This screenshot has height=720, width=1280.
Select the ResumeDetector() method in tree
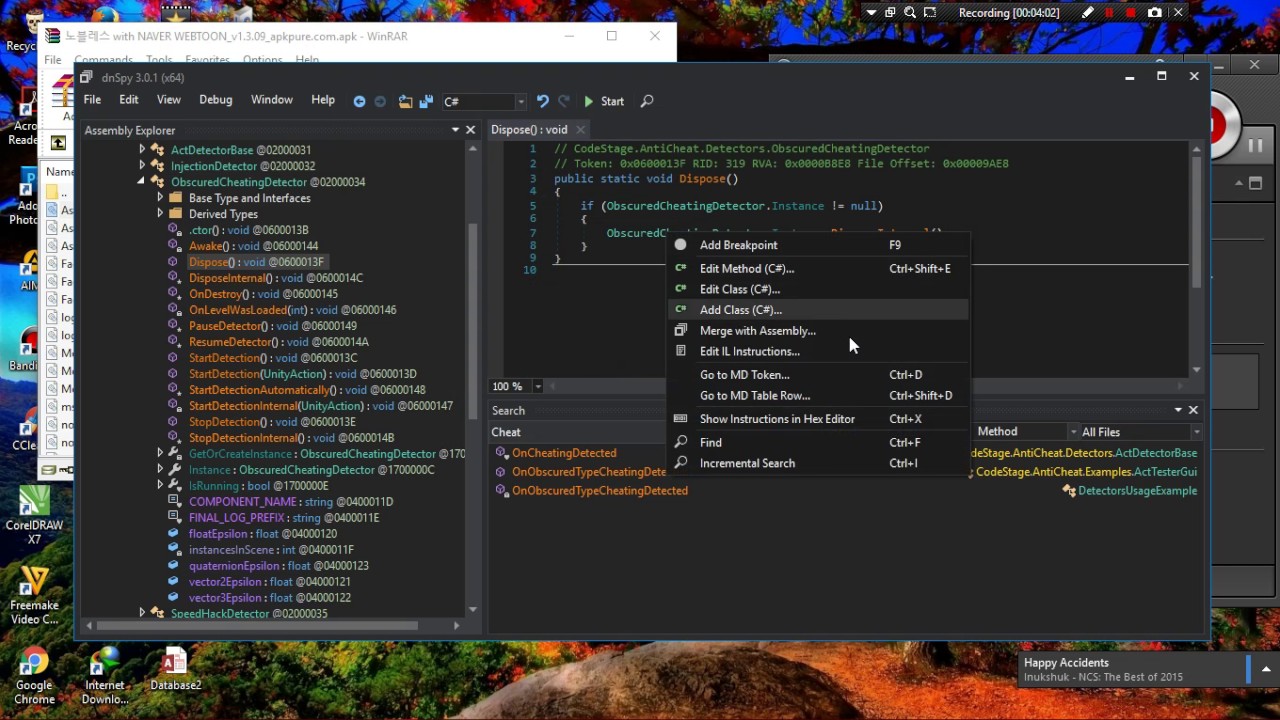(279, 342)
